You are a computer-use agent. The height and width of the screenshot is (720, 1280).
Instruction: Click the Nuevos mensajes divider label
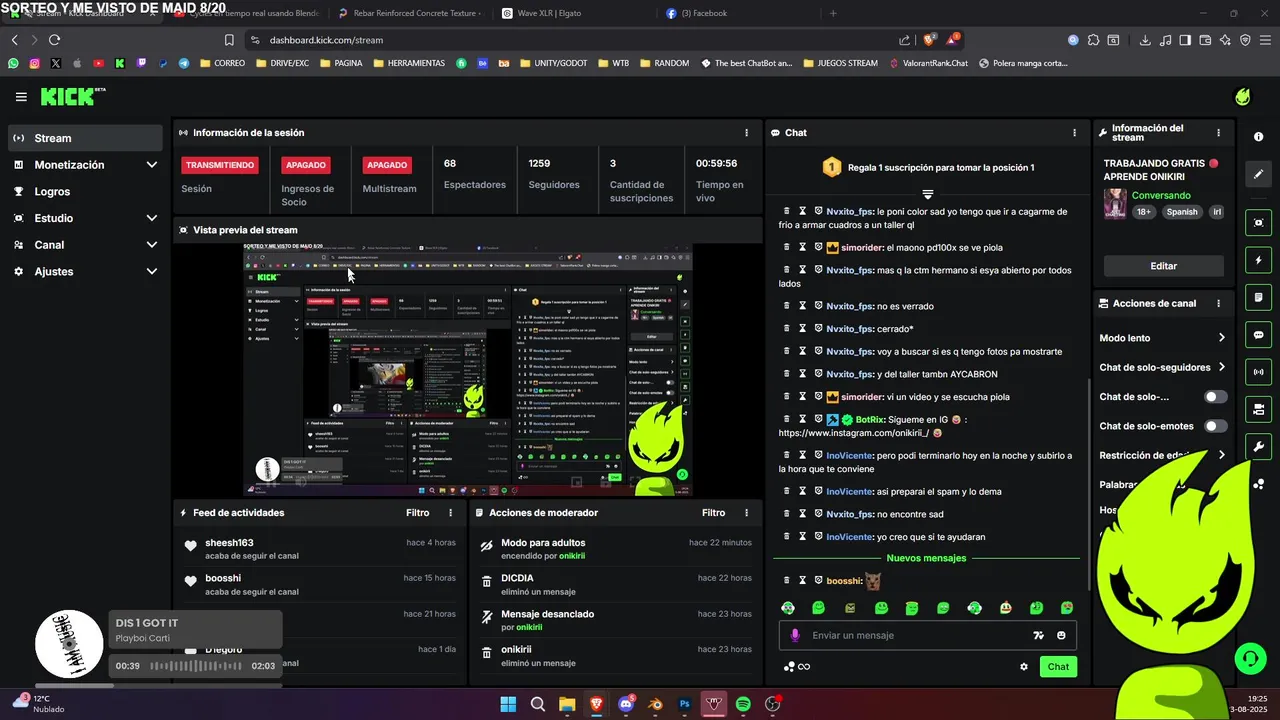point(926,558)
